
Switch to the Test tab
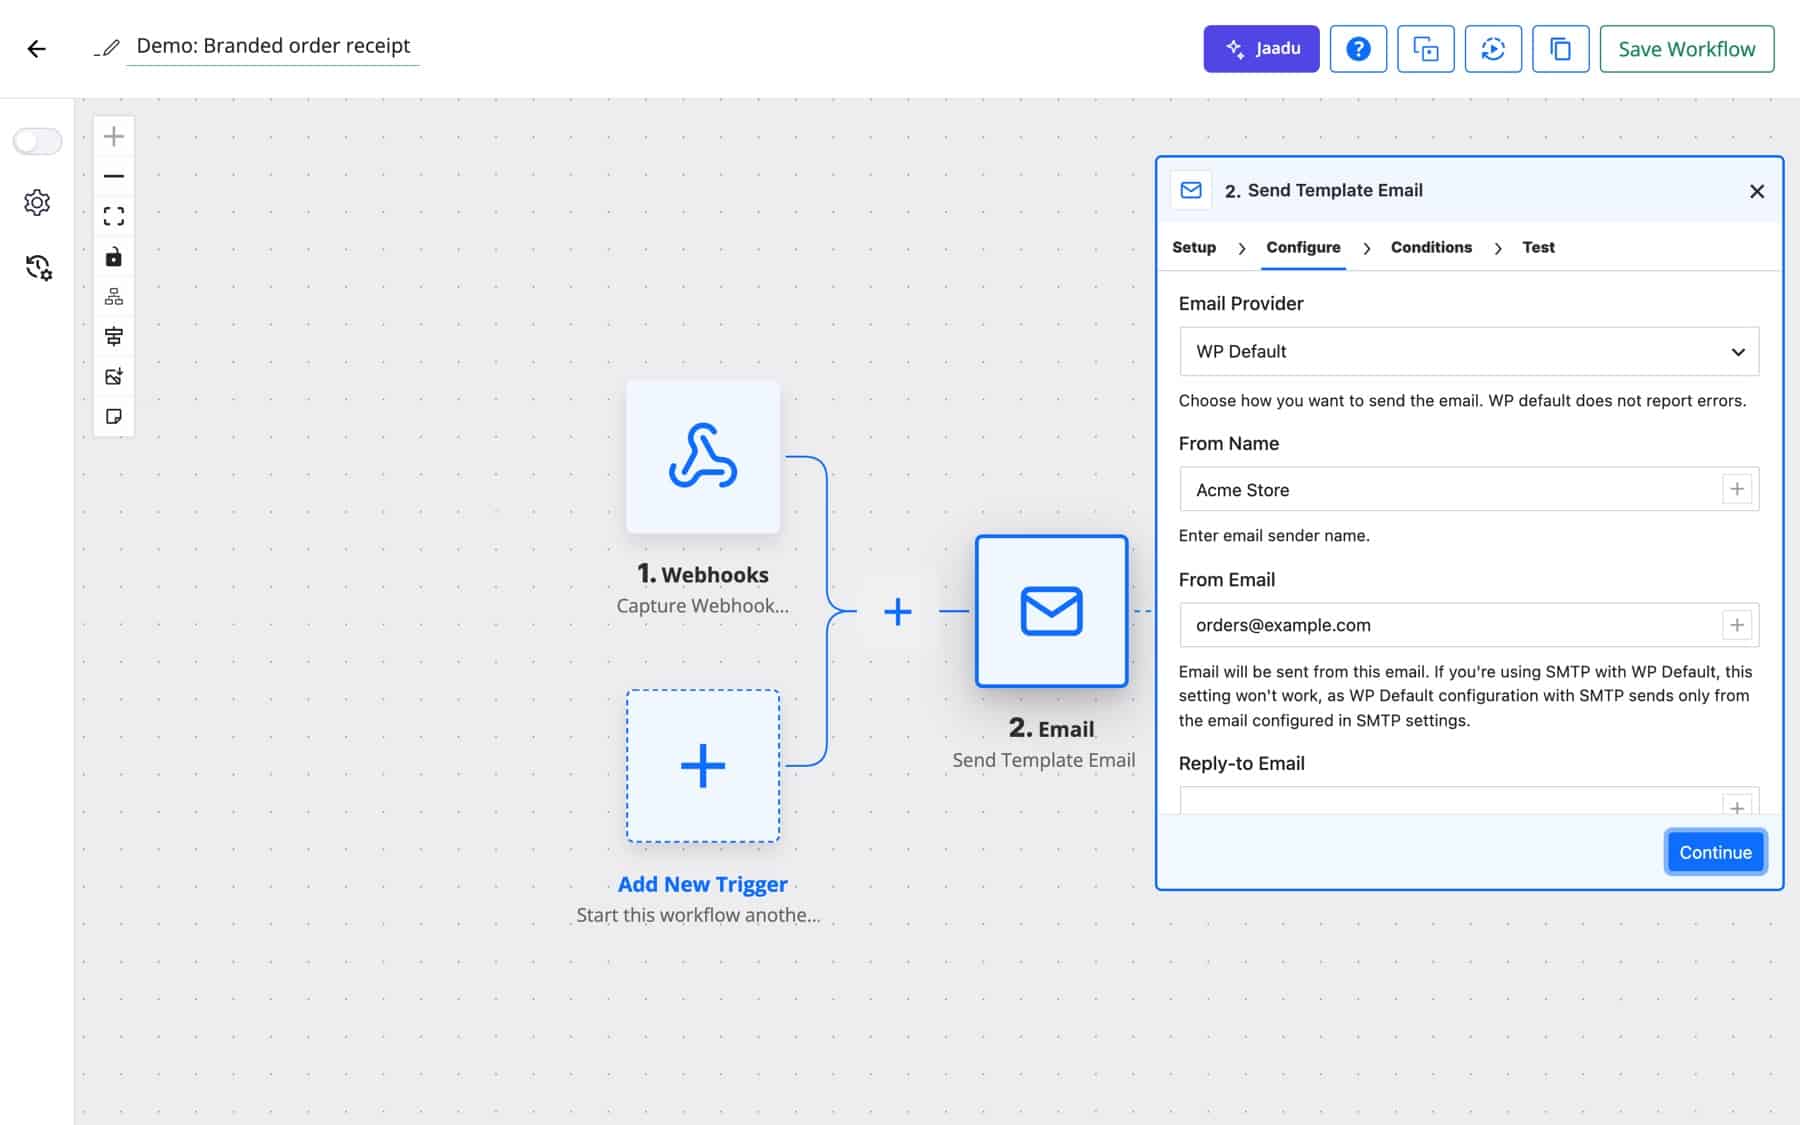point(1538,247)
